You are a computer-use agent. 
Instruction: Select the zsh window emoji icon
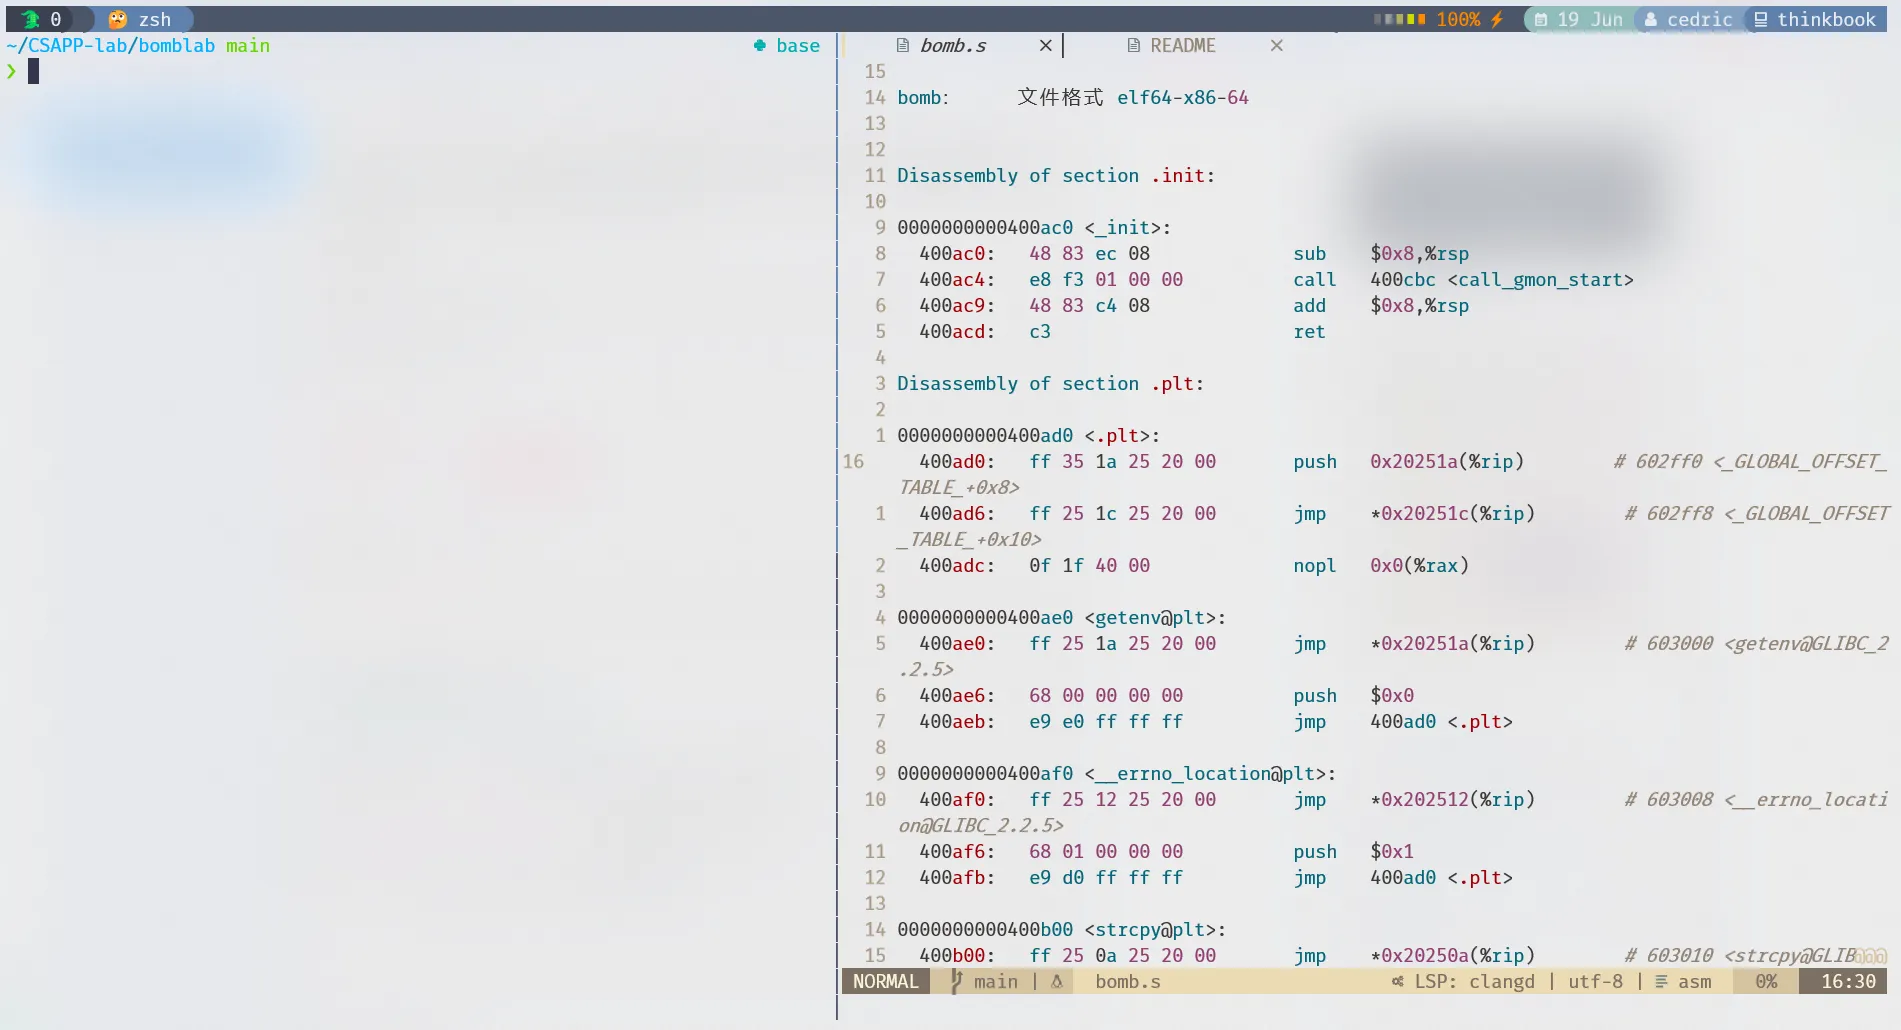tap(118, 19)
